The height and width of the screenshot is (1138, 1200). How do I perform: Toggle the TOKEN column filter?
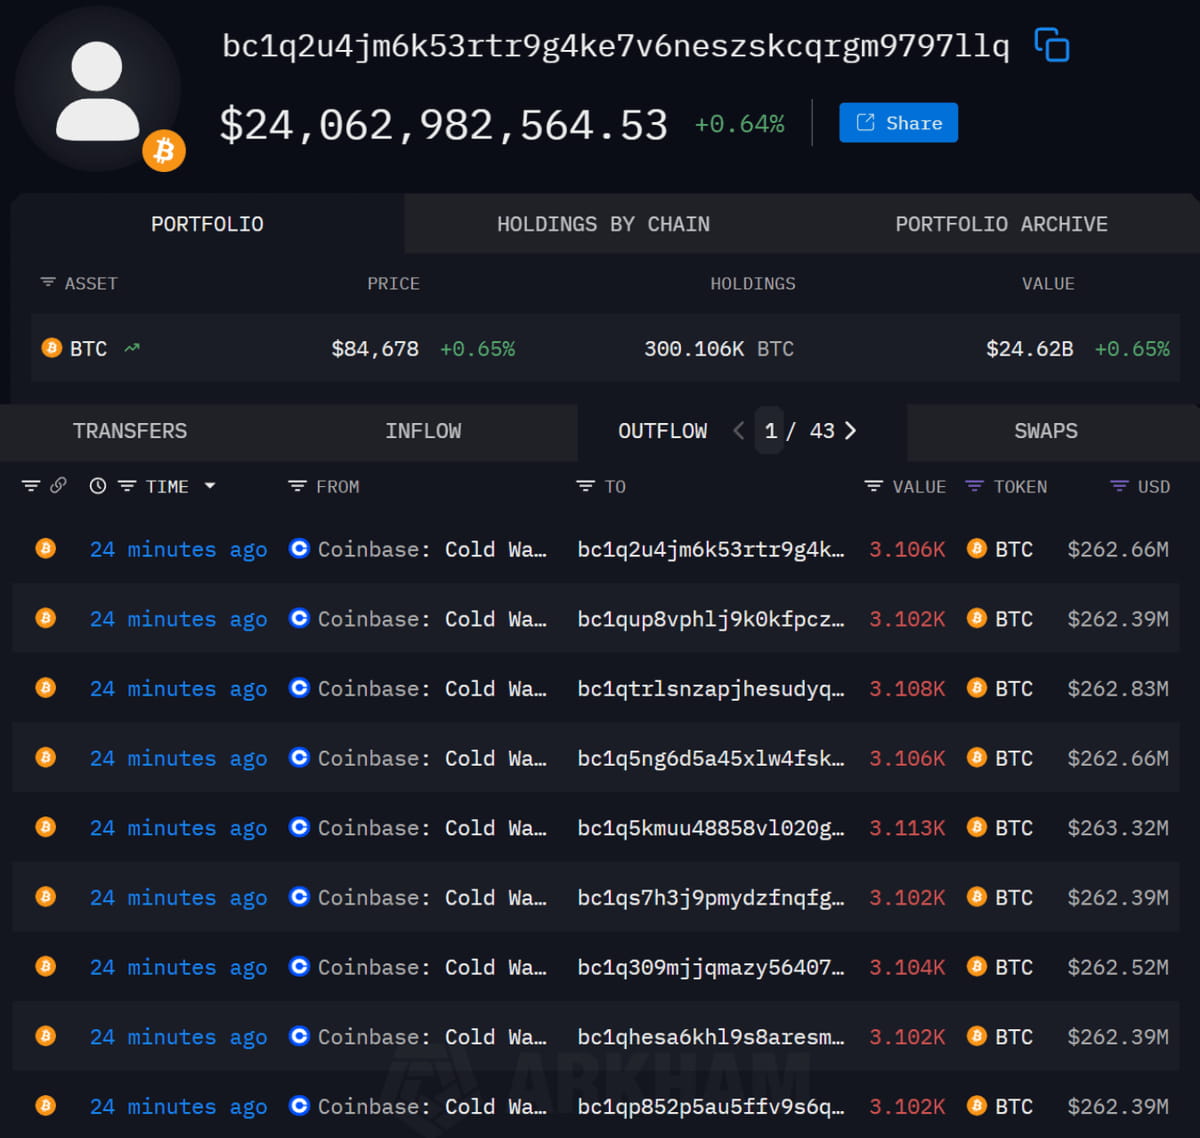click(x=975, y=486)
